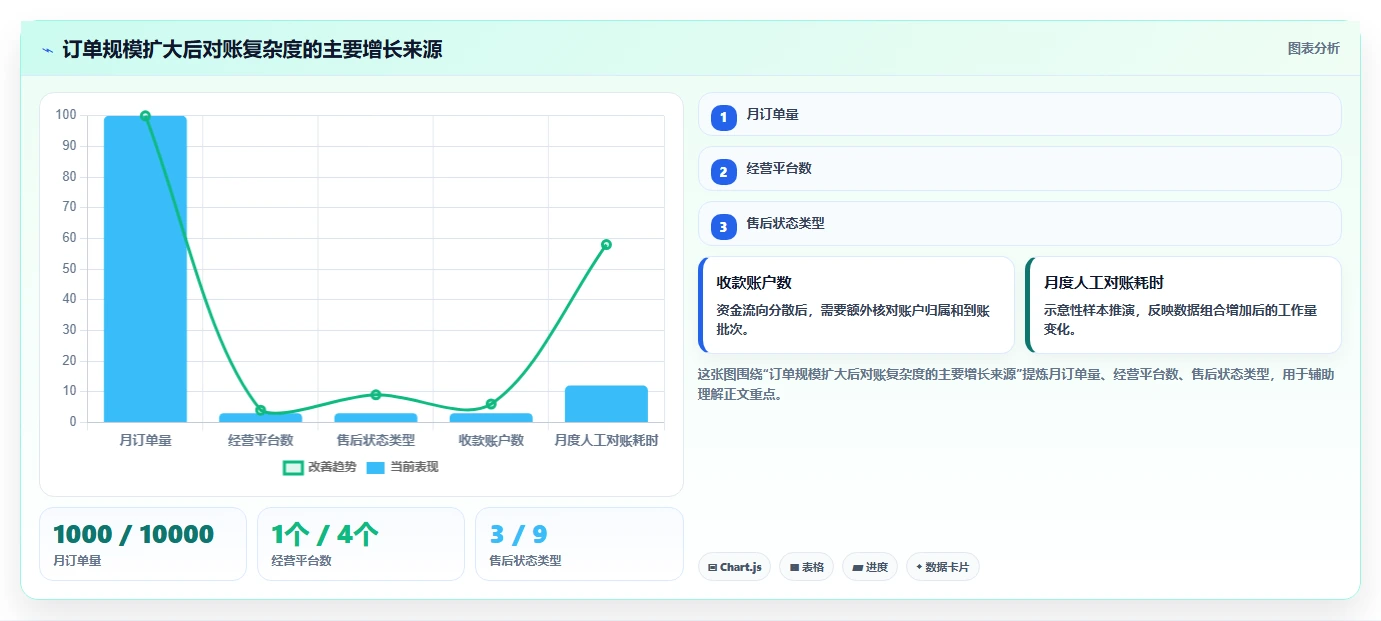This screenshot has height=621, width=1381.
Task: Select the 经营平台数 list row
Action: click(1019, 168)
